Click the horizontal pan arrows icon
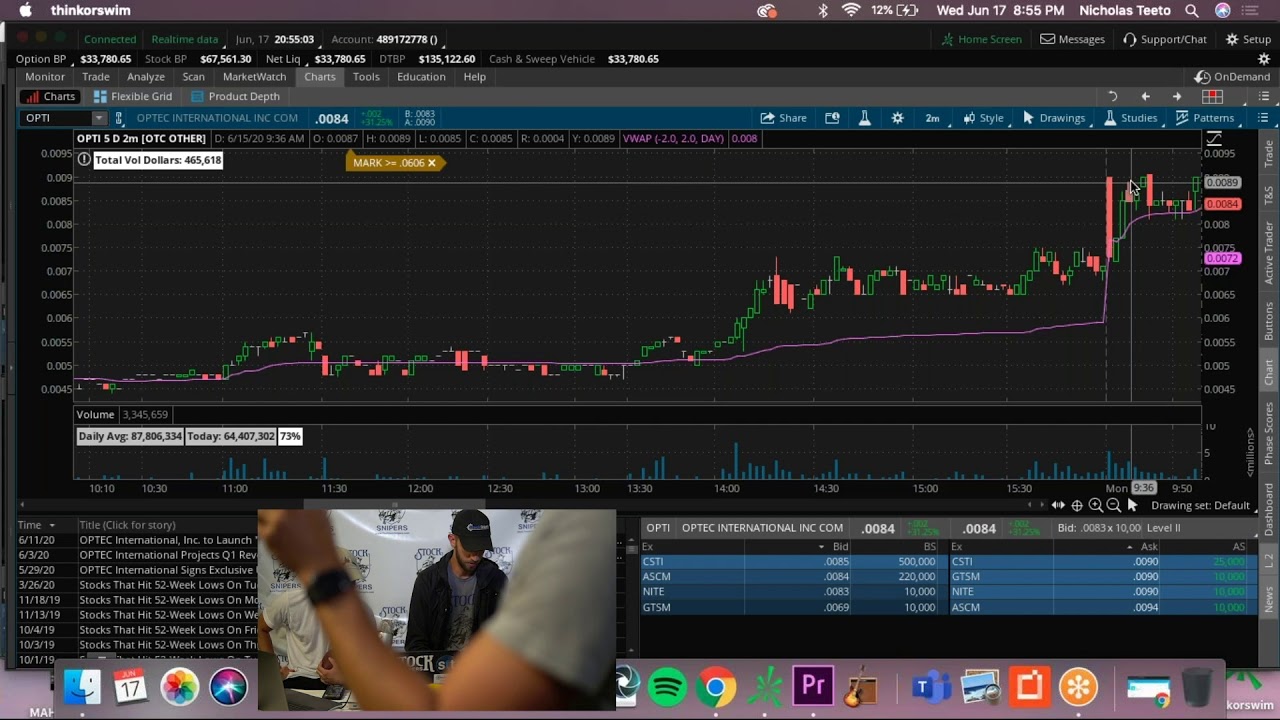Image resolution: width=1280 pixels, height=720 pixels. [1058, 506]
